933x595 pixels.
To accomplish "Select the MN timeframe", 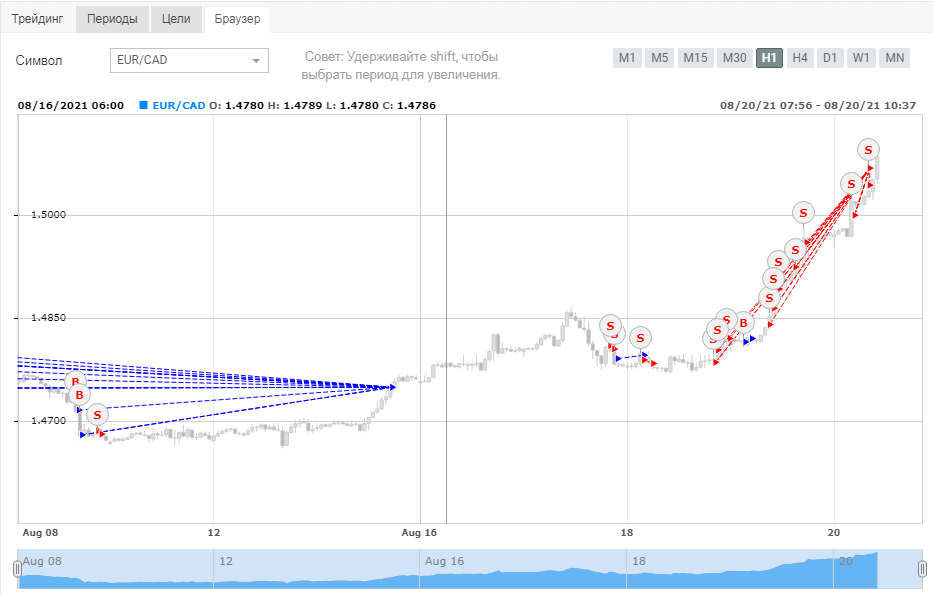I will (894, 58).
